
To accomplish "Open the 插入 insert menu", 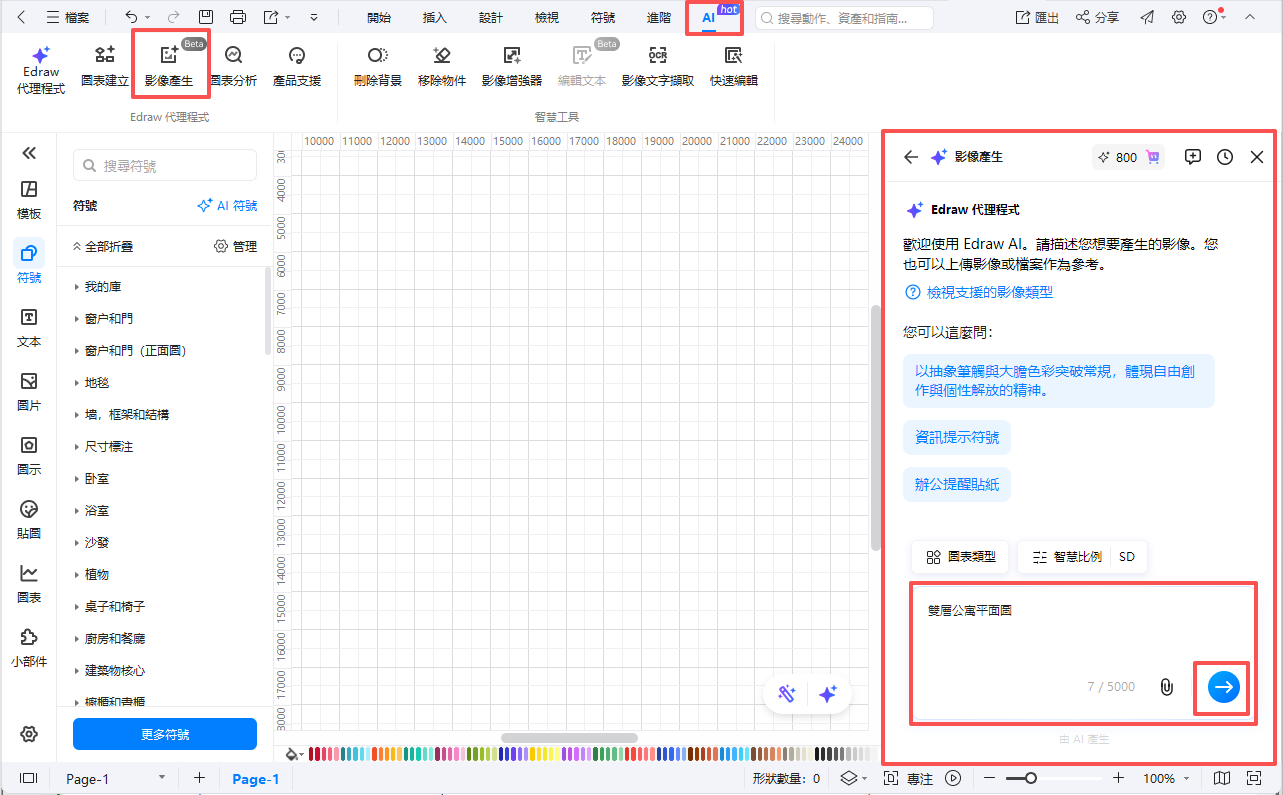I will pyautogui.click(x=434, y=17).
